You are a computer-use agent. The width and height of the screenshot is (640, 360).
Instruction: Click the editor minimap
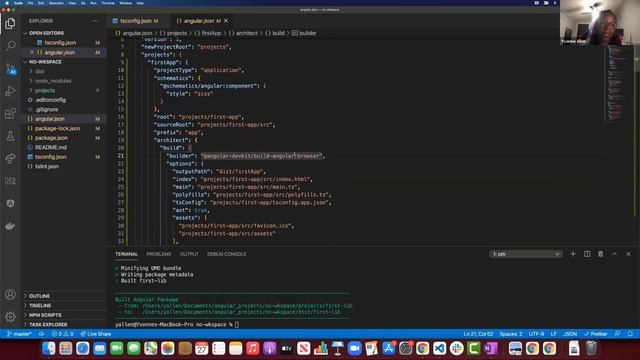[618, 84]
